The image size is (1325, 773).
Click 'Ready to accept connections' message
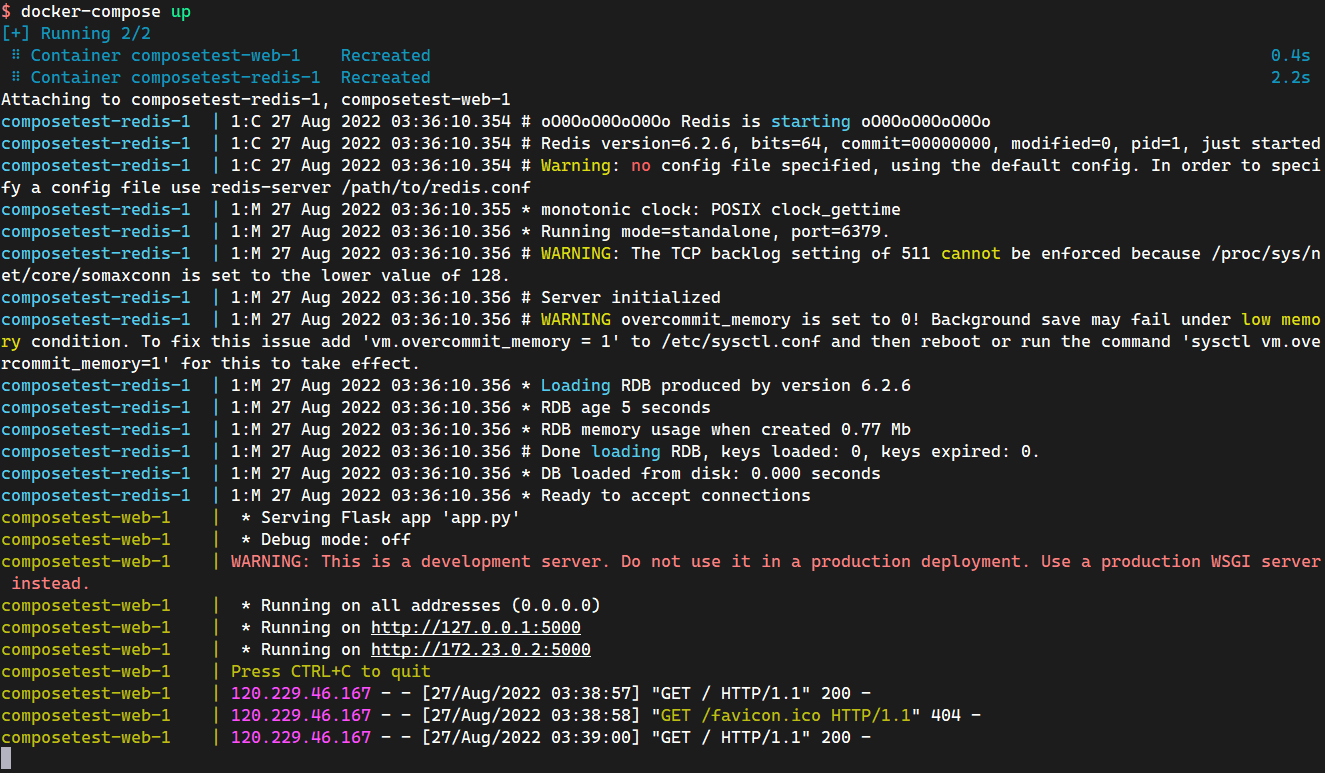point(675,496)
